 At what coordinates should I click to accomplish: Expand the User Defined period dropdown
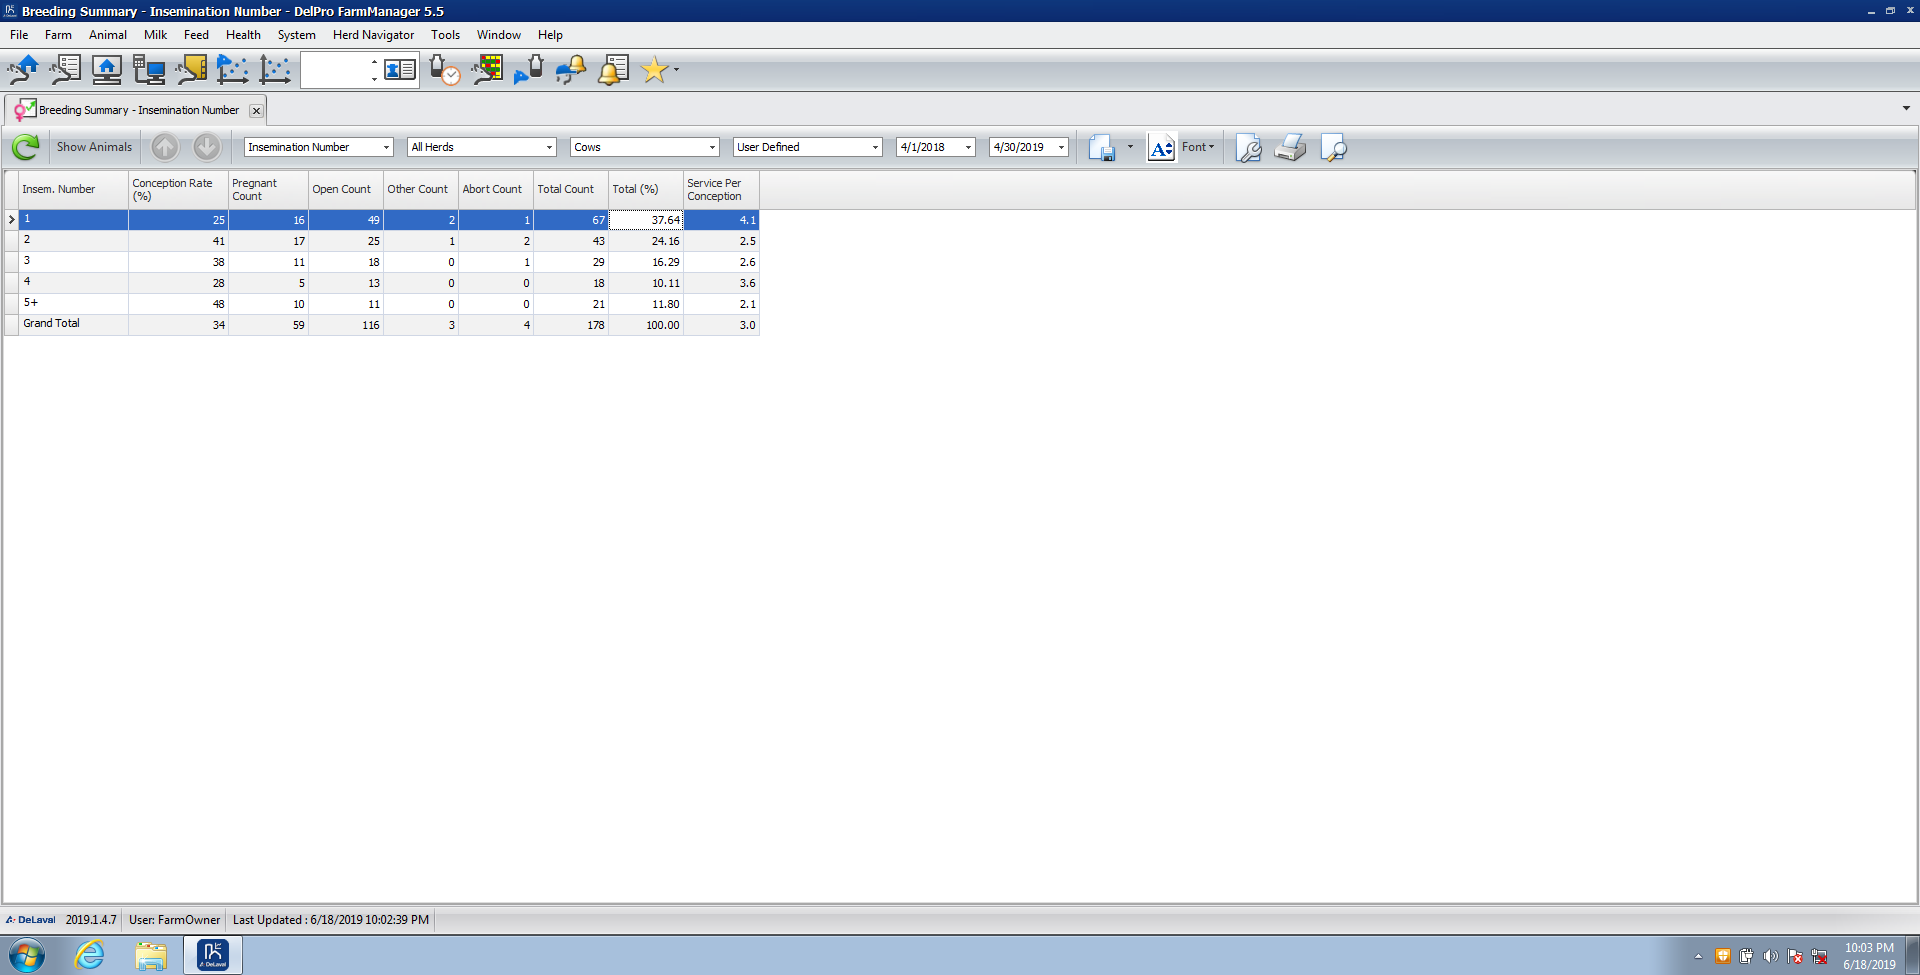click(875, 148)
